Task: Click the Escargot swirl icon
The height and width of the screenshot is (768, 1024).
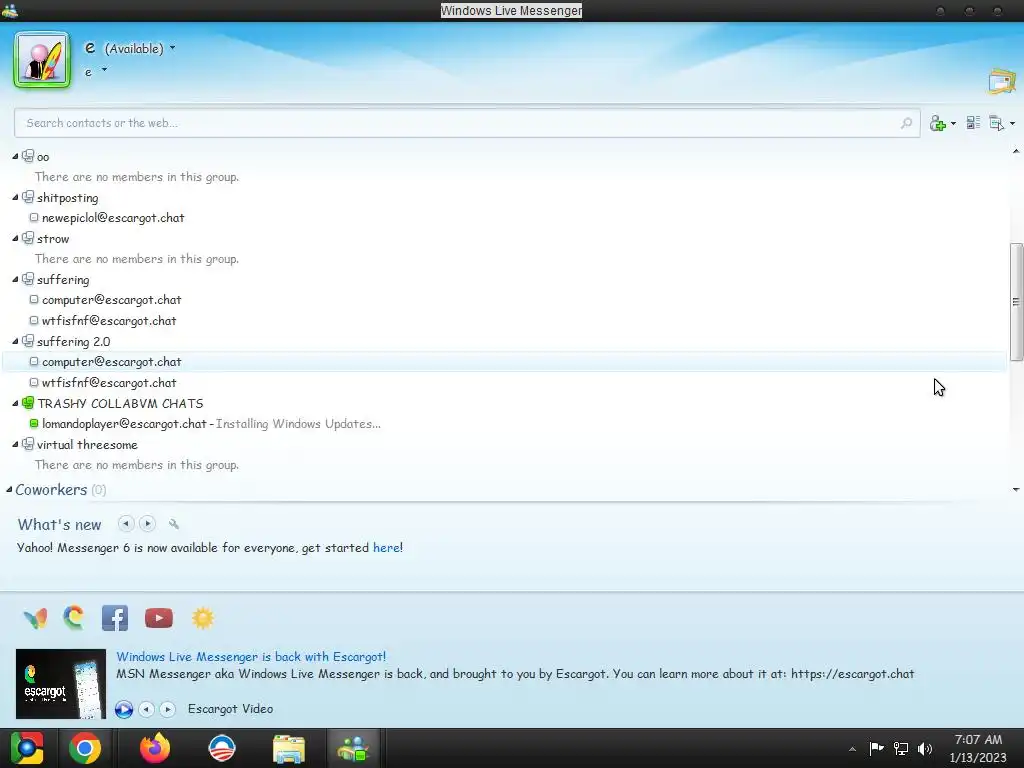Action: pos(74,618)
